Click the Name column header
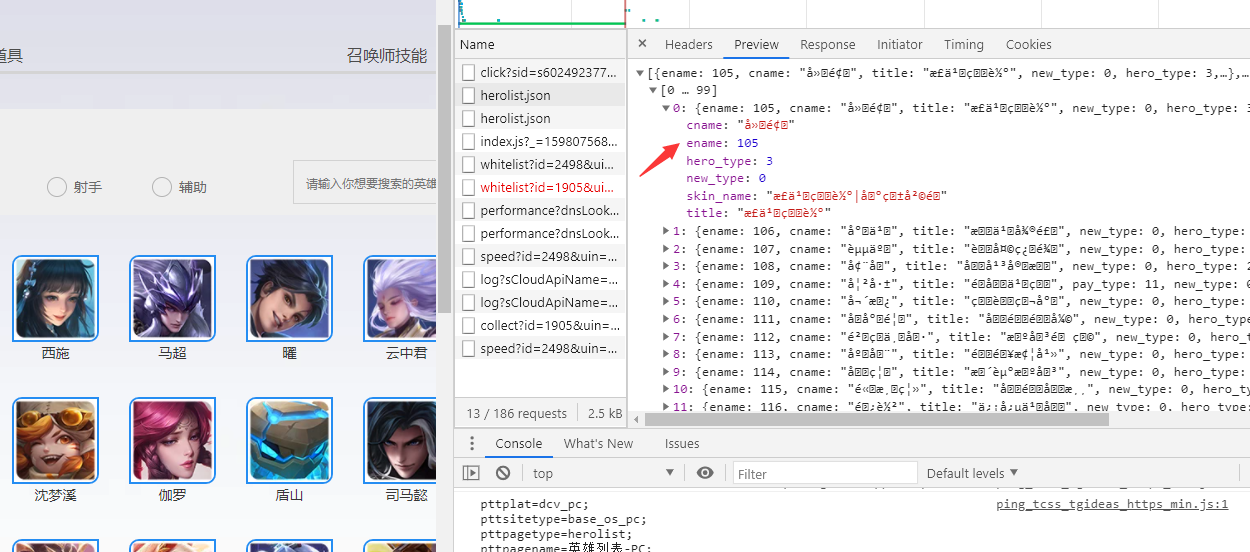Viewport: 1250px width, 552px height. [541, 44]
